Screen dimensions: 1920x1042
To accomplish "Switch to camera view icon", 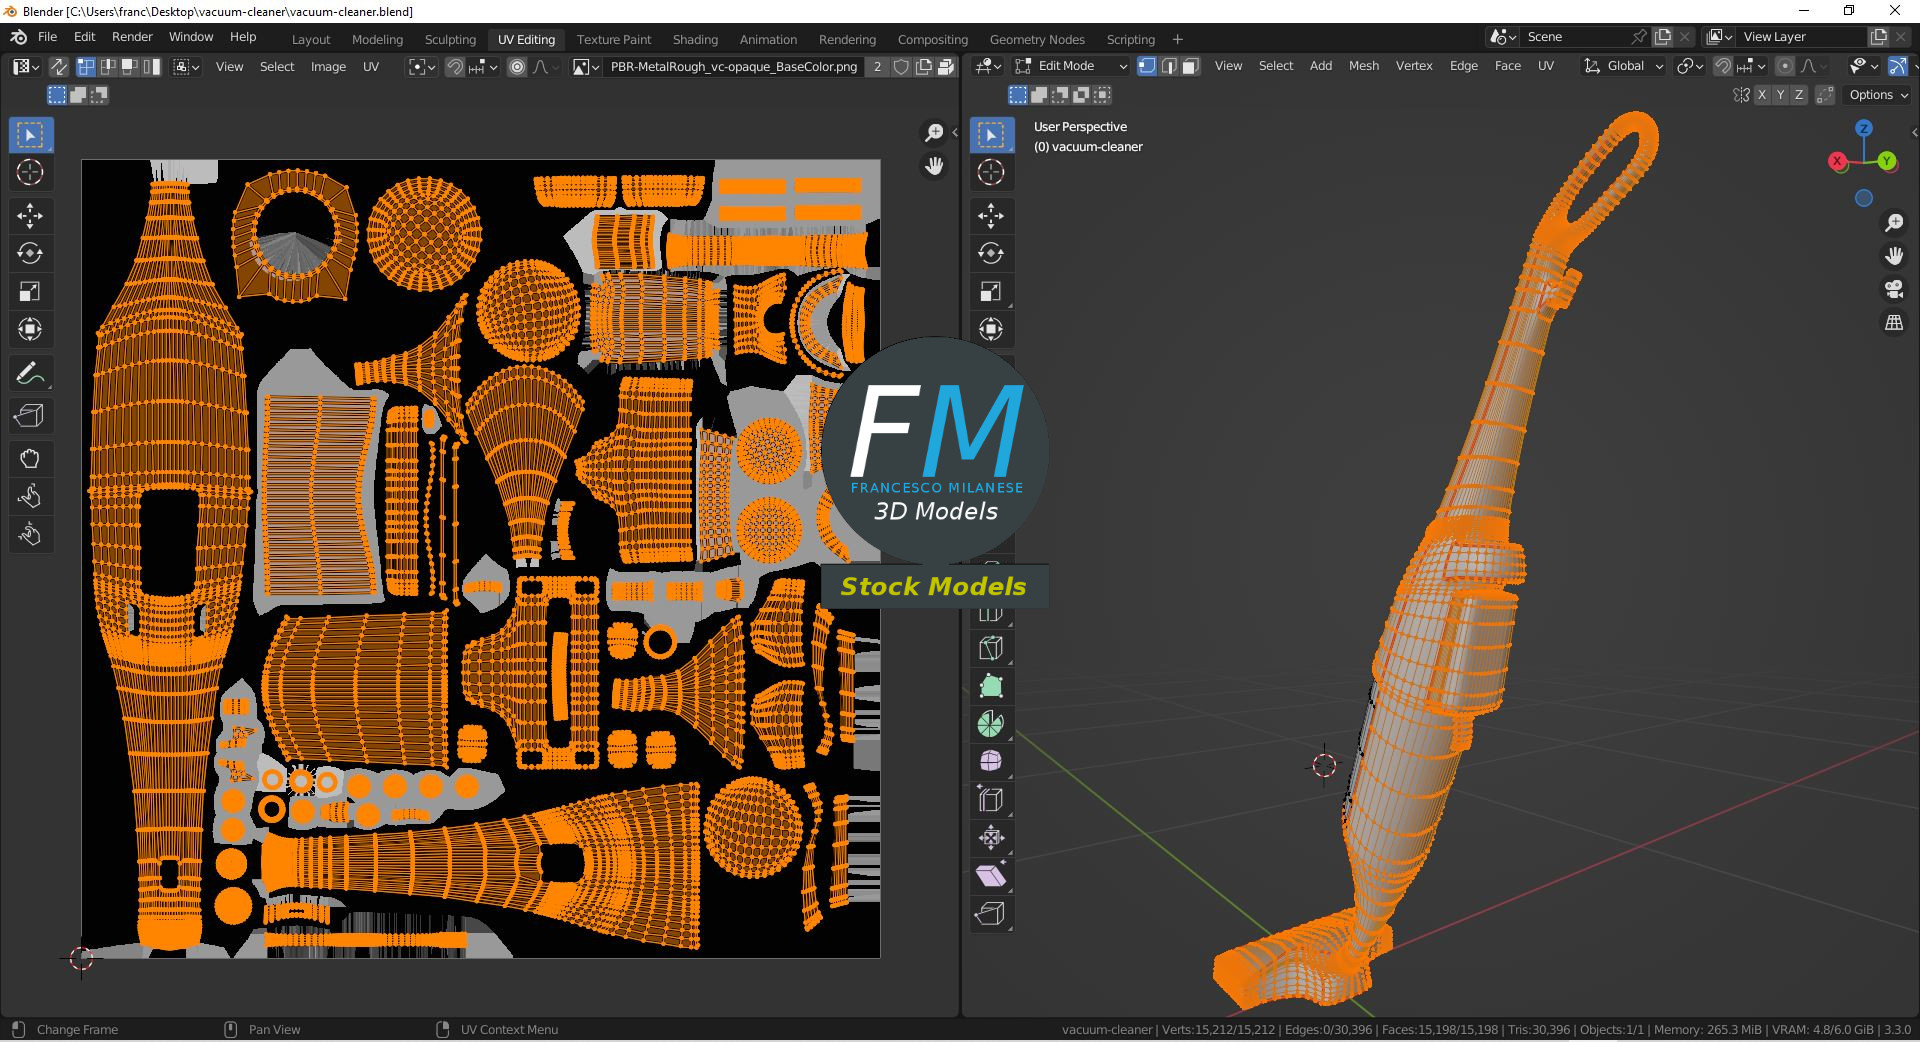I will (1894, 290).
